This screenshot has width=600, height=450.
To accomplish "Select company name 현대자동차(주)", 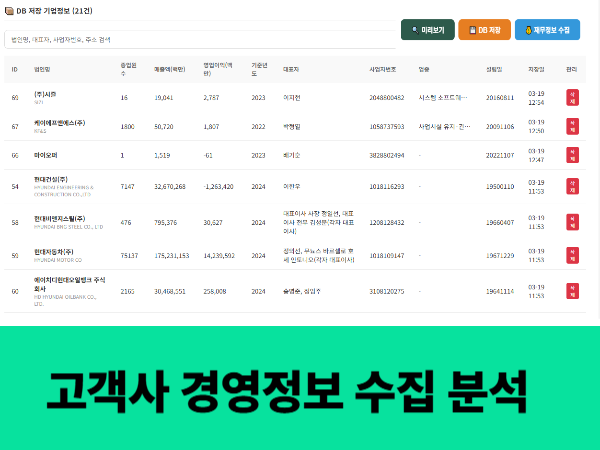I will click(54, 251).
